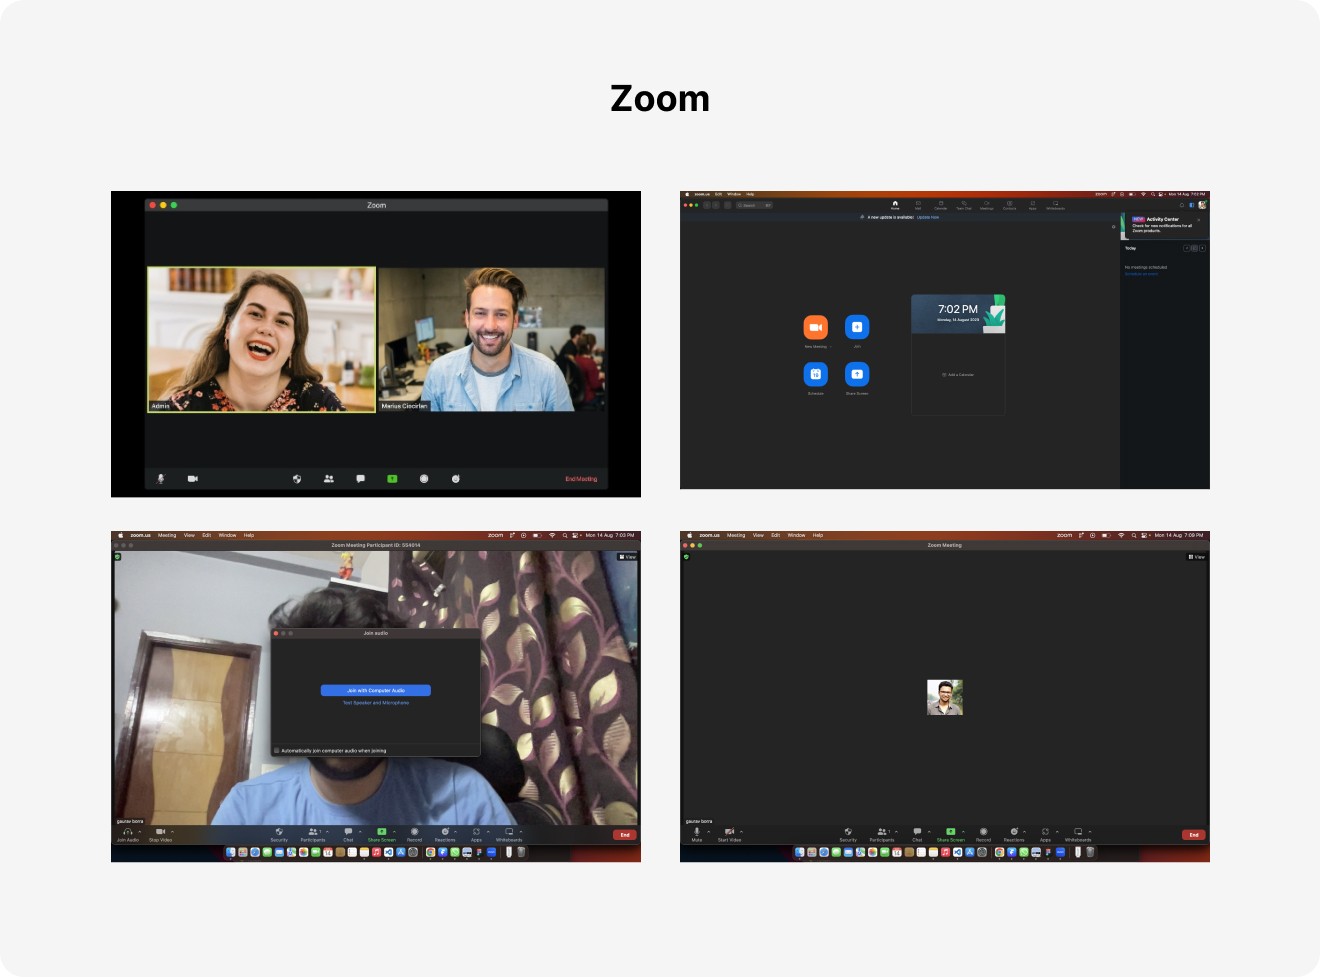Screen dimensions: 1320x977
Task: Click Join with Computer Audio button
Action: (x=376, y=690)
